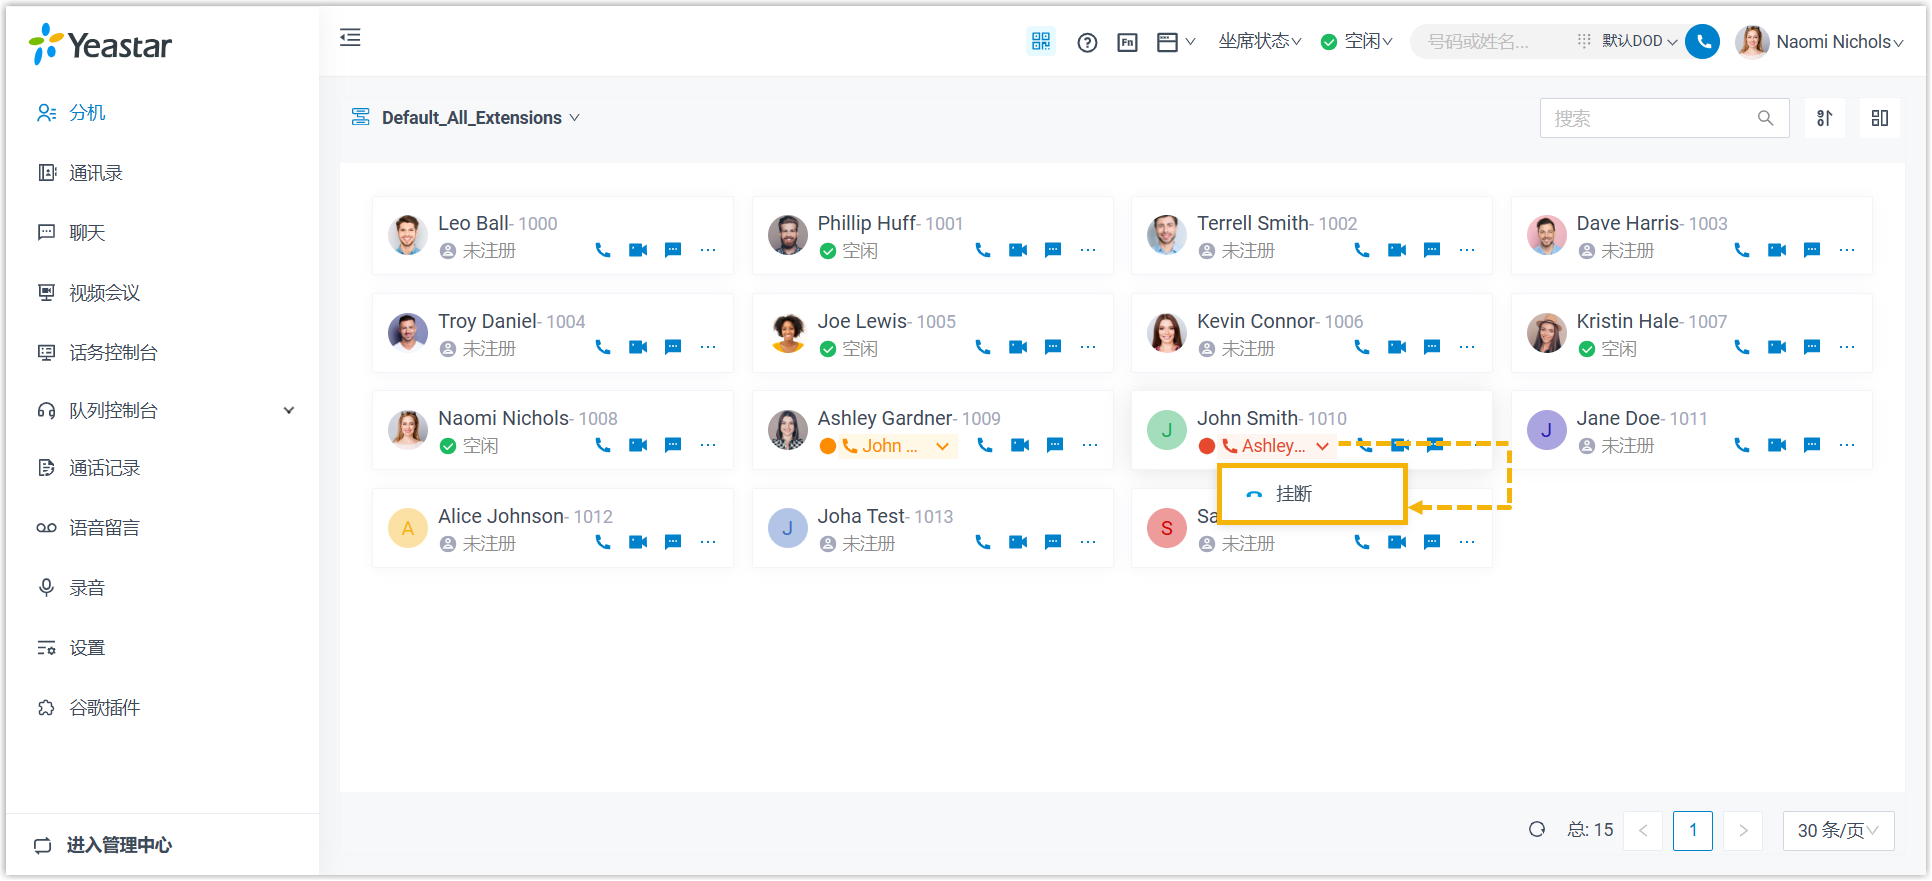Toggle the extension sort order button
This screenshot has width=1932, height=881.
1824,118
